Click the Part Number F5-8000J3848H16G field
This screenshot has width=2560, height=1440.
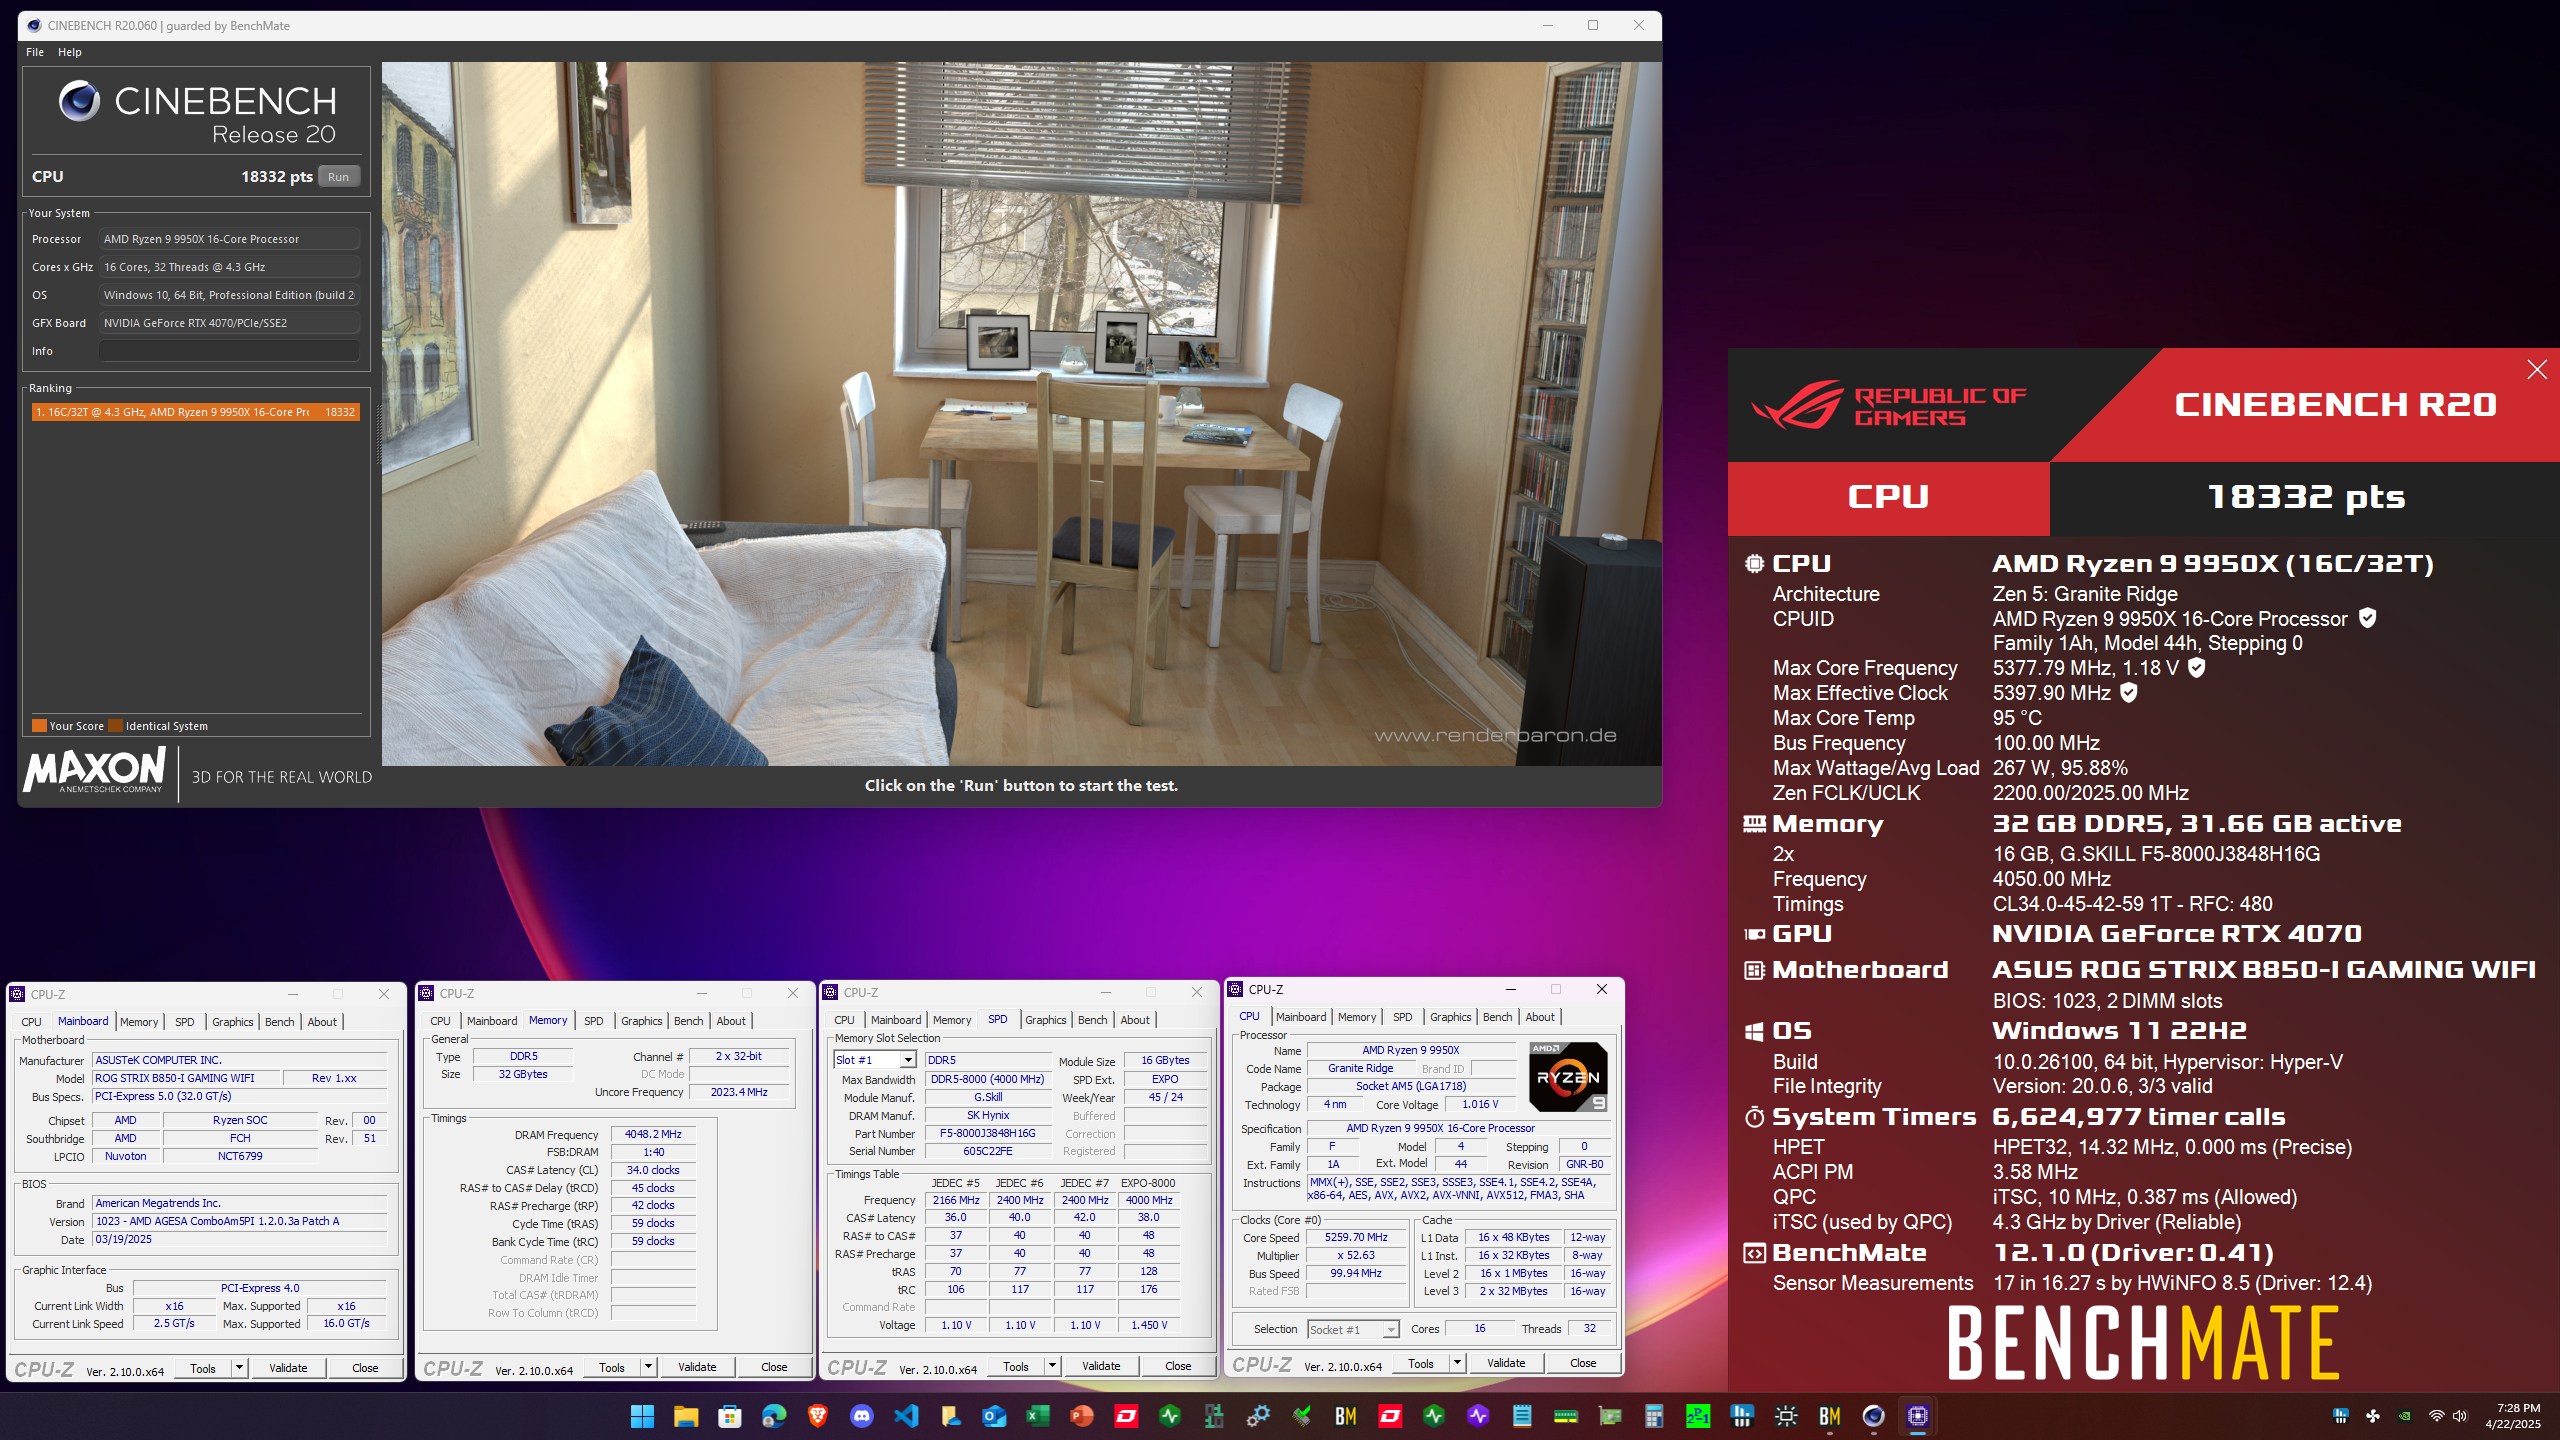(988, 1133)
